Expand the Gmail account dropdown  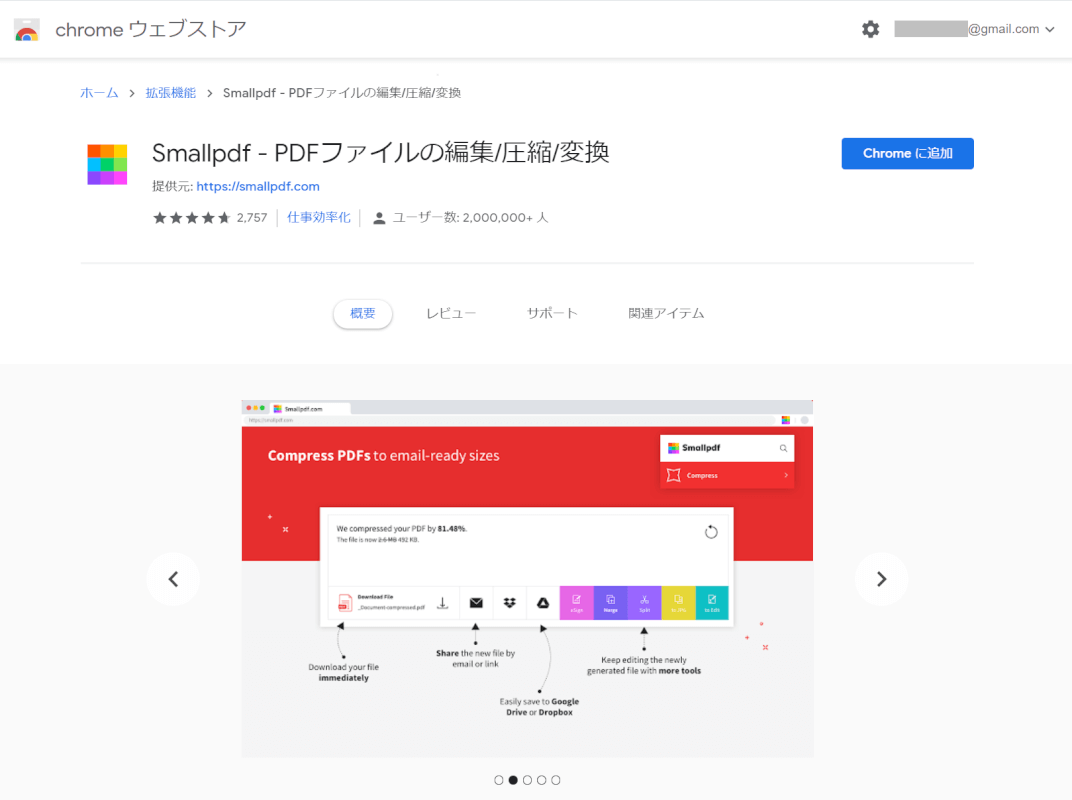[1049, 30]
